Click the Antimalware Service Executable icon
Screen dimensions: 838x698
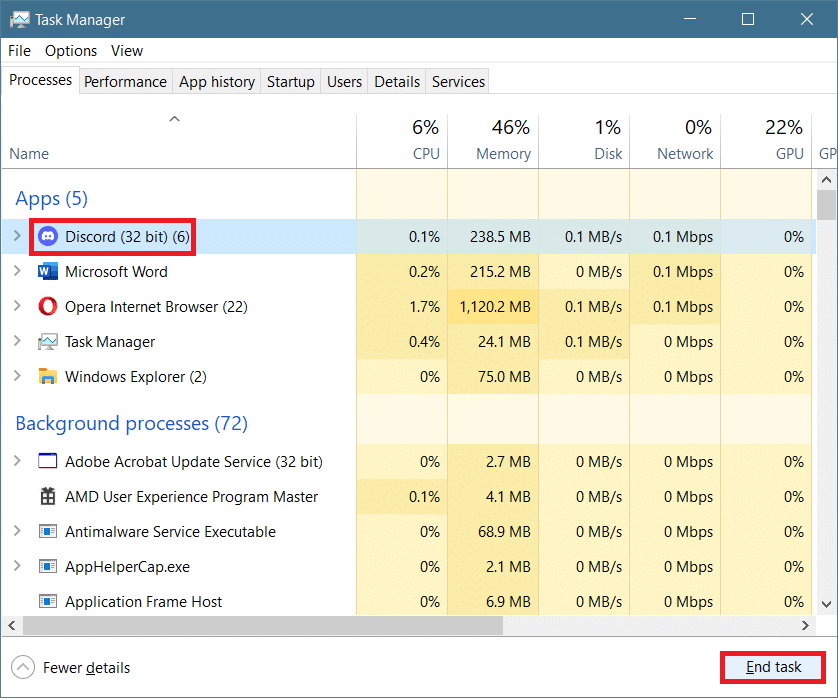48,532
